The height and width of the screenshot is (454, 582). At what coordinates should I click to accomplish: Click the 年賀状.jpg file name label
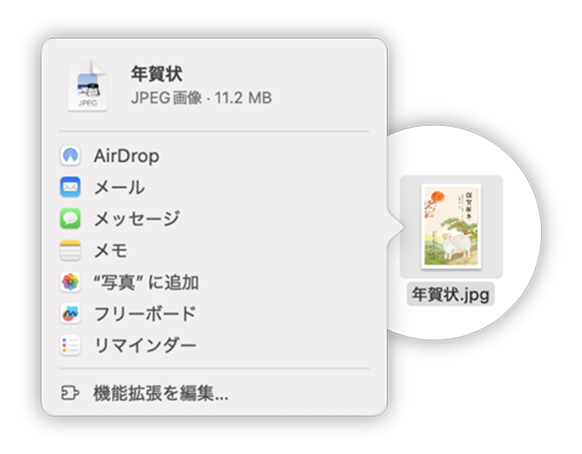pos(451,294)
